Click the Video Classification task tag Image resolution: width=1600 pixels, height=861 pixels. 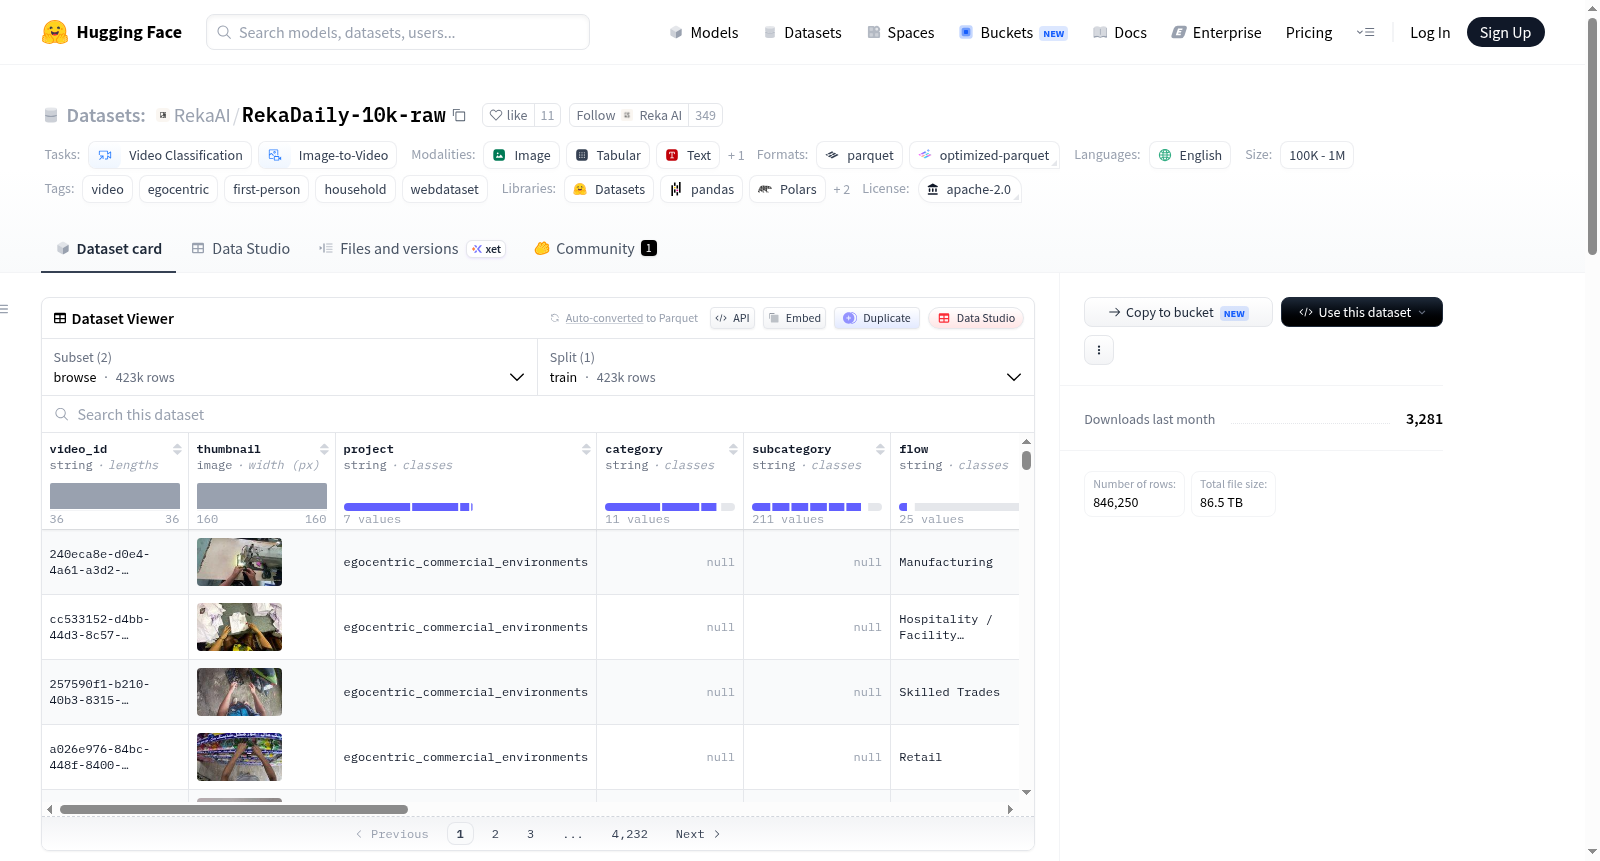pyautogui.click(x=170, y=155)
